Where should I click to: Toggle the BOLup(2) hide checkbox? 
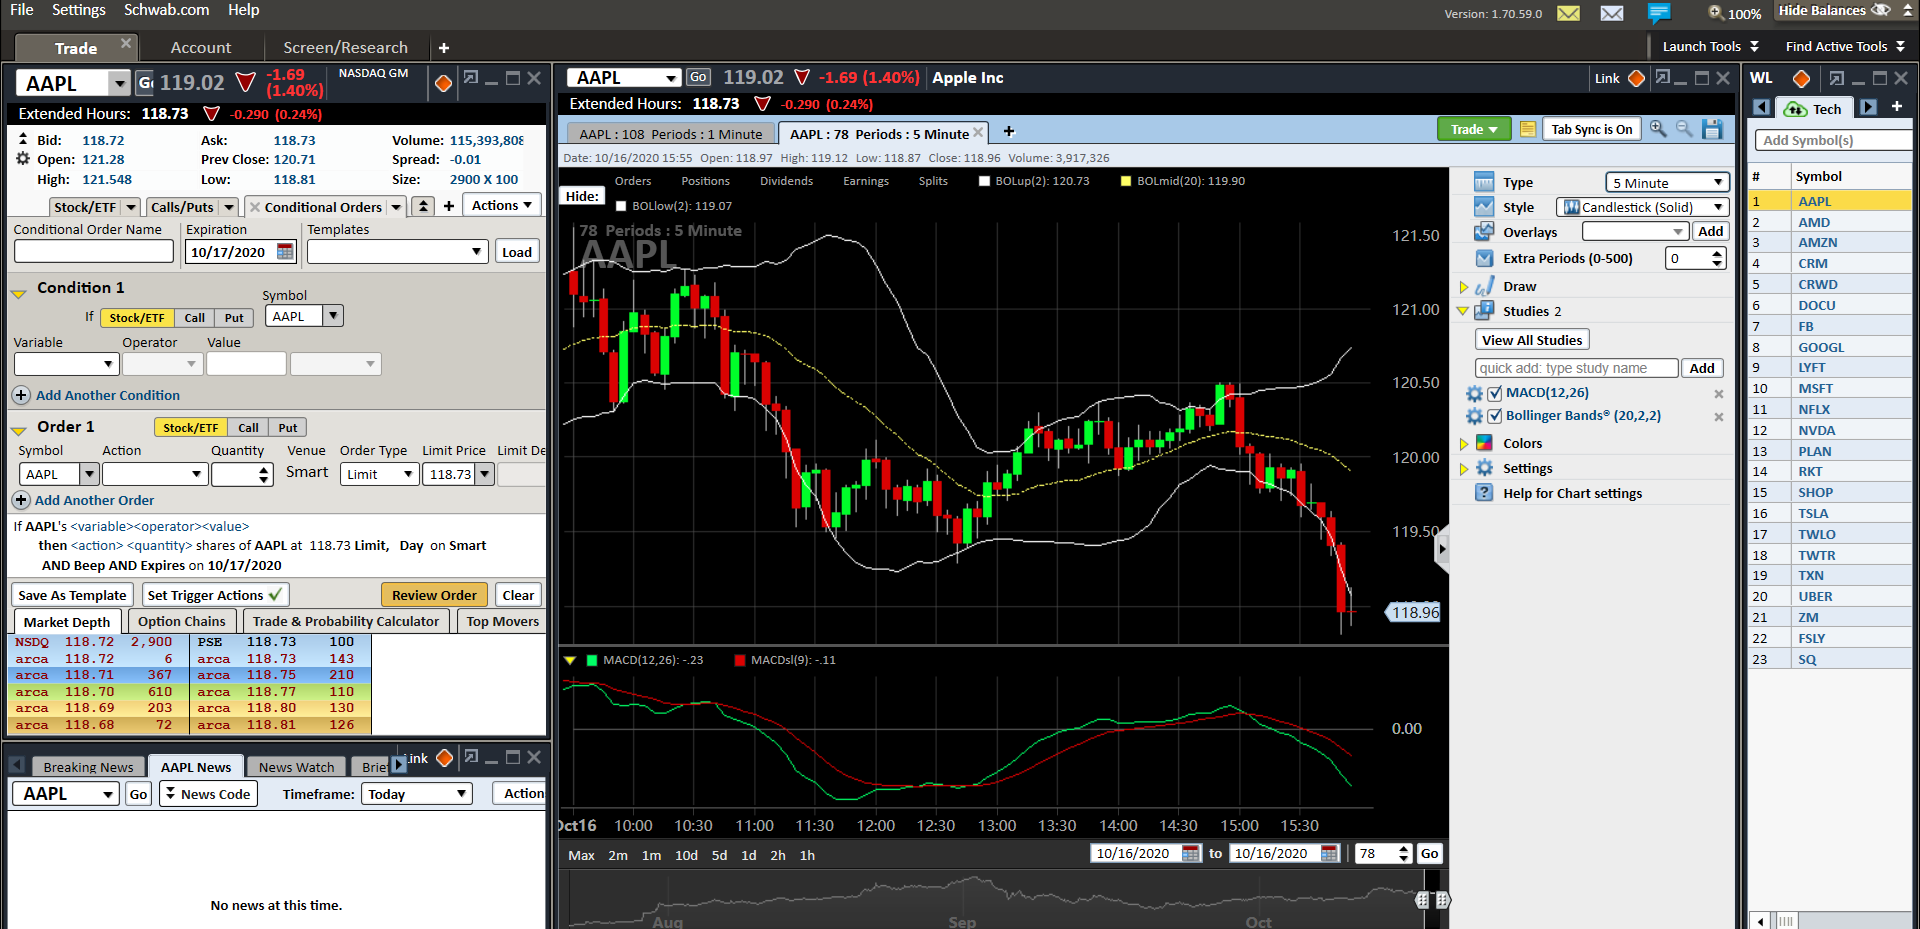pyautogui.click(x=984, y=181)
